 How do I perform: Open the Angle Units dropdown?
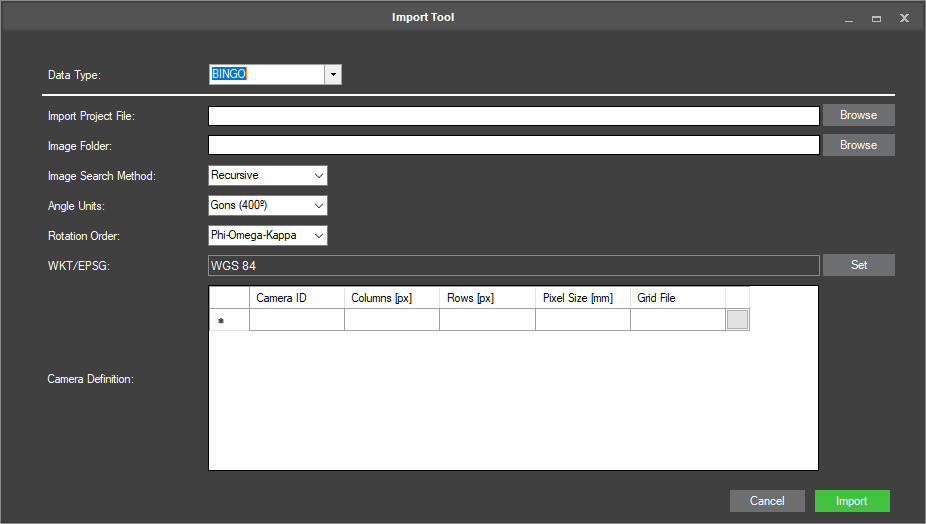(x=319, y=206)
